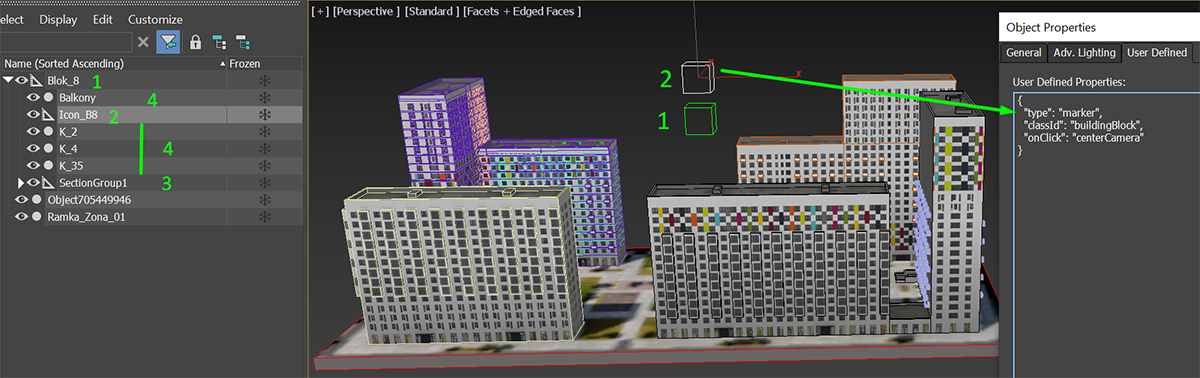This screenshot has height=378, width=1200.
Task: Open the Display menu
Action: pyautogui.click(x=58, y=19)
